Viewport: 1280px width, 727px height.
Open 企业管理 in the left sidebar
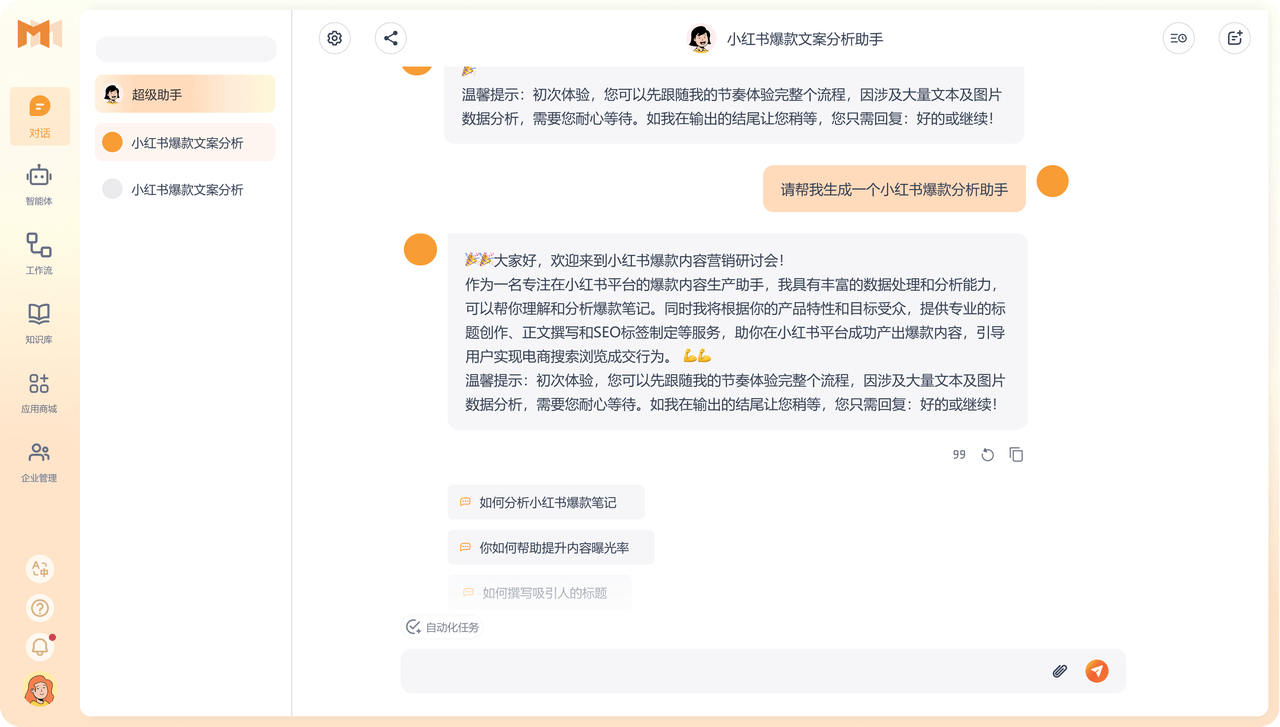[x=39, y=461]
